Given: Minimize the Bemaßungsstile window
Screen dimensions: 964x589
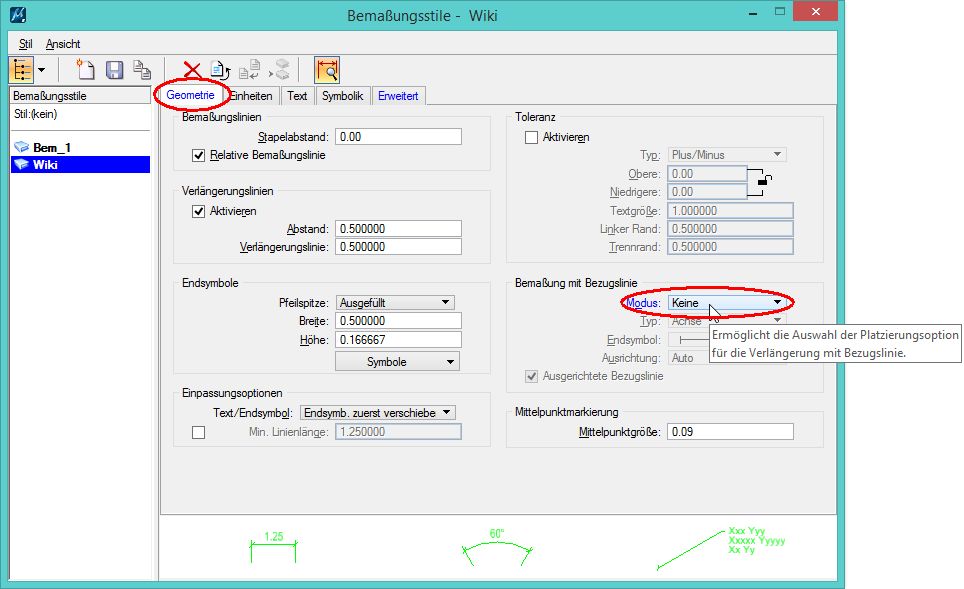Looking at the screenshot, I should [x=753, y=13].
